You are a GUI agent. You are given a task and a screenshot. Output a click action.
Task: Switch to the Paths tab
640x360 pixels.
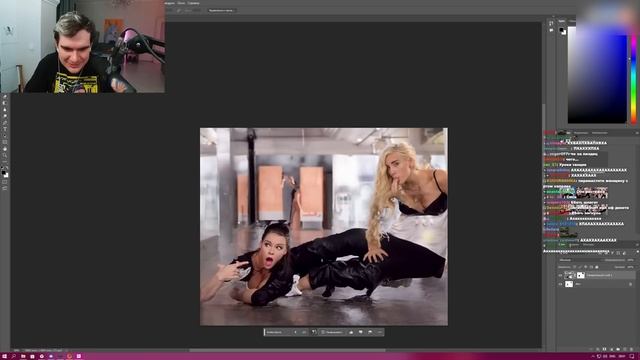pos(588,244)
